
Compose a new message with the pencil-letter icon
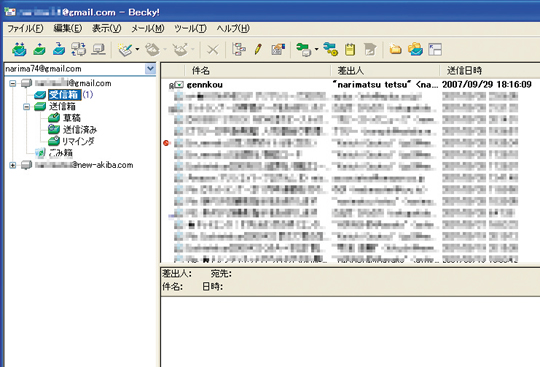[x=125, y=50]
